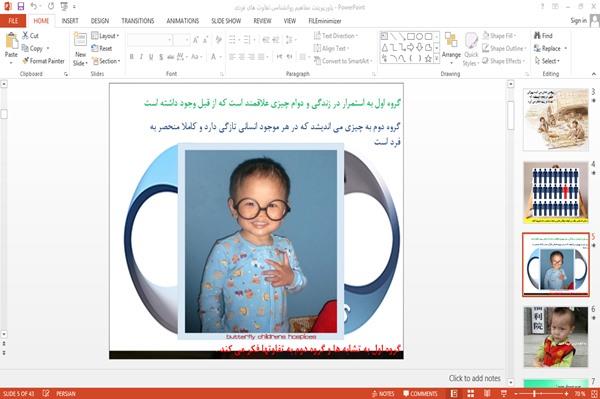The height and width of the screenshot is (399, 600).
Task: Copy the selection
Action: pyautogui.click(x=32, y=48)
